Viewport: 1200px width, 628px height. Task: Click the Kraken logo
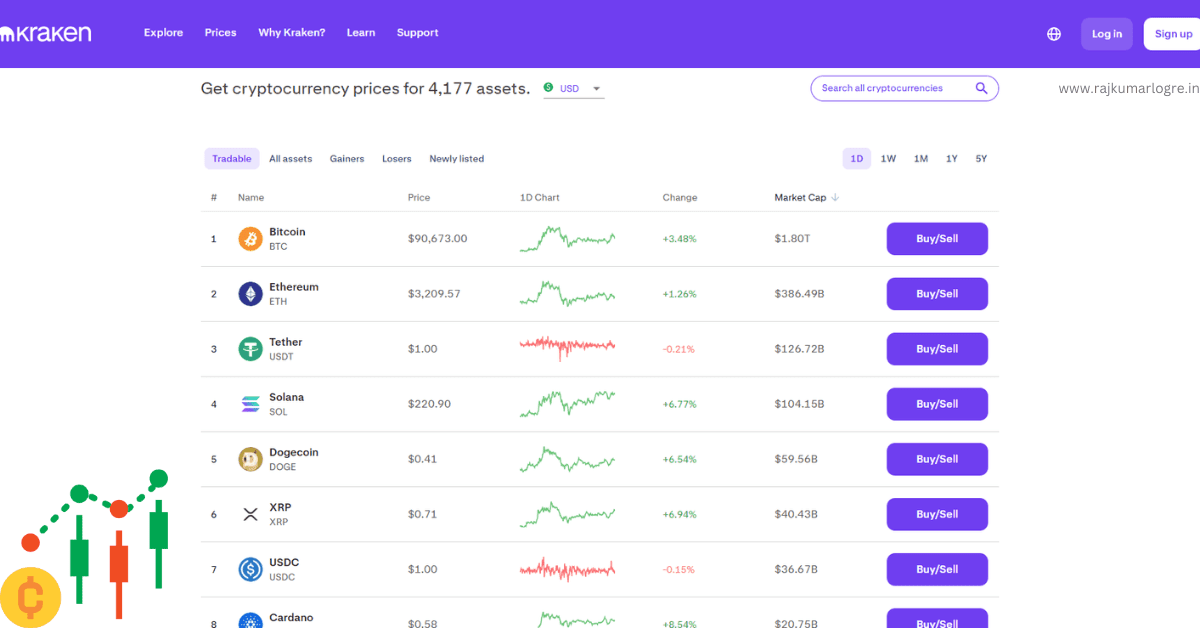(46, 33)
